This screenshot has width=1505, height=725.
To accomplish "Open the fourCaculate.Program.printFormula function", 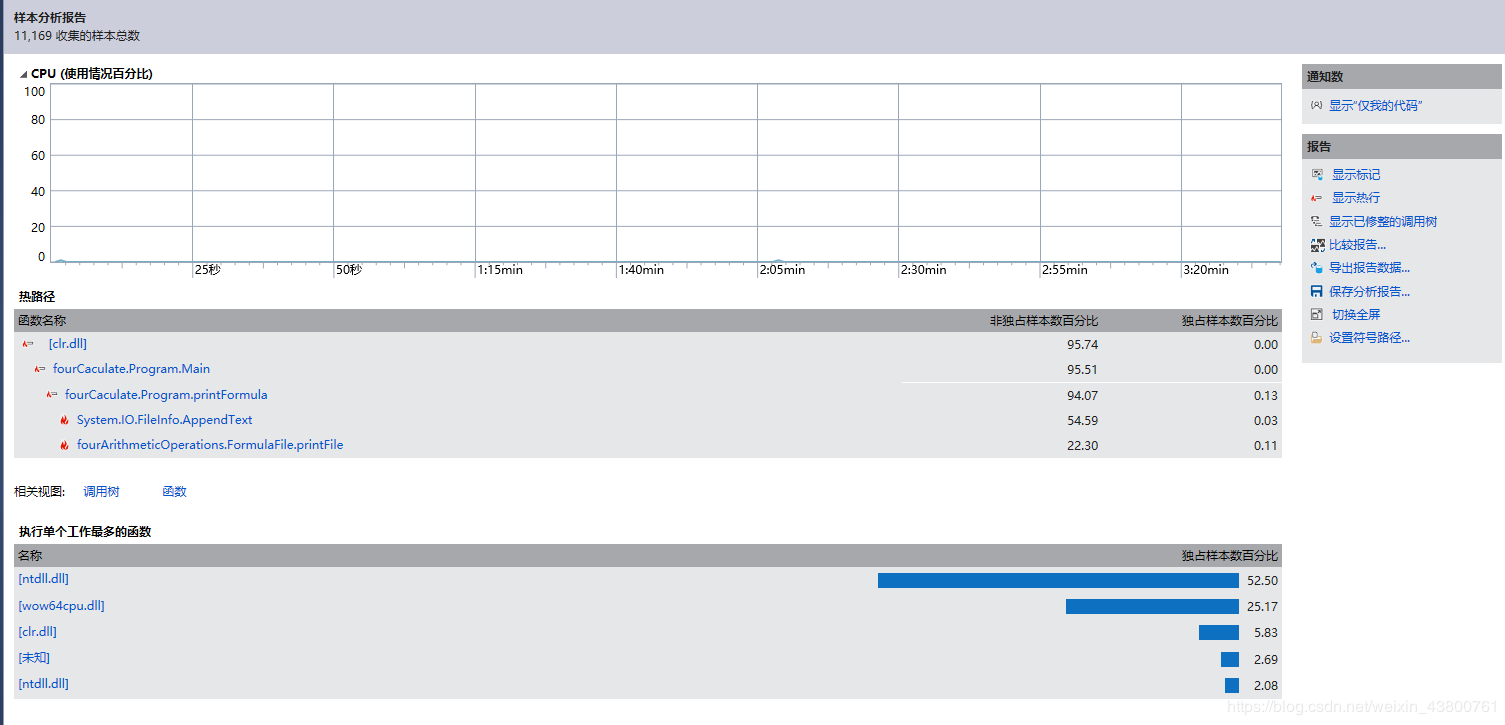I will coord(166,395).
